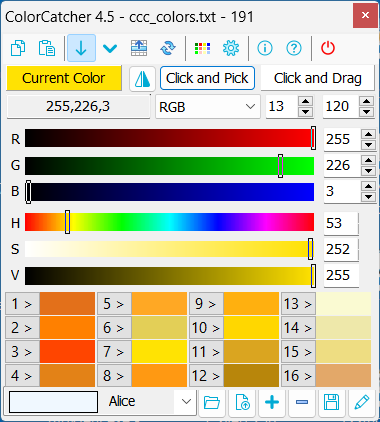The width and height of the screenshot is (380, 422).
Task: Click the file upload document icon
Action: [242, 402]
